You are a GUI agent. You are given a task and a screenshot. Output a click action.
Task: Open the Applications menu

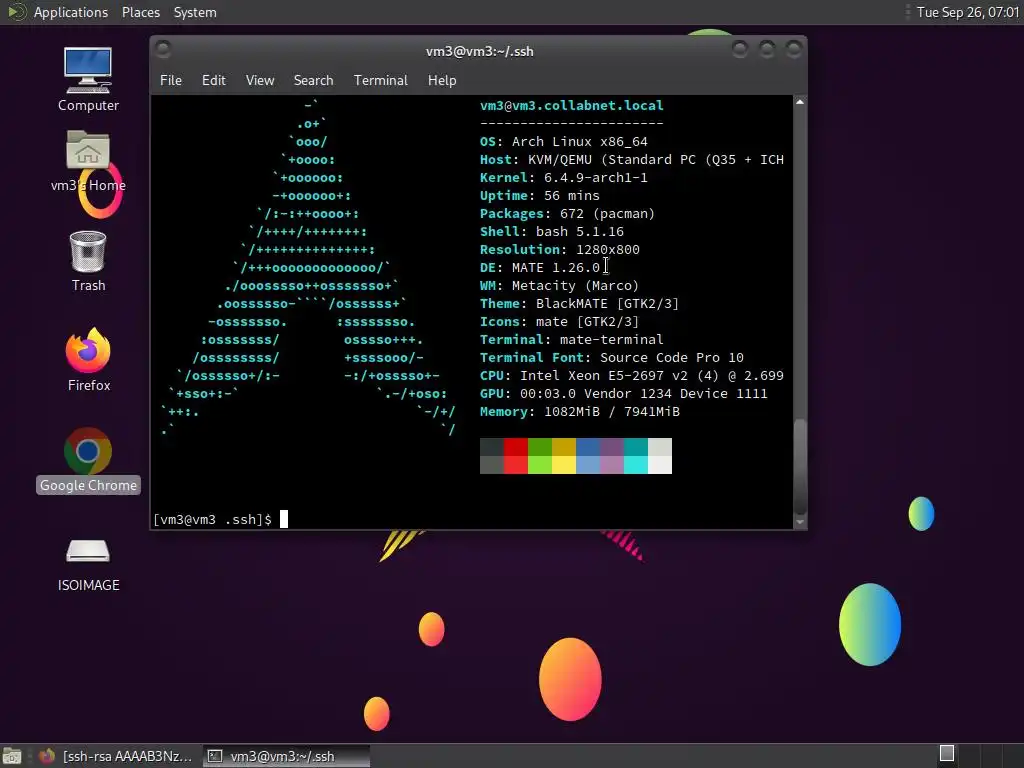[x=71, y=12]
